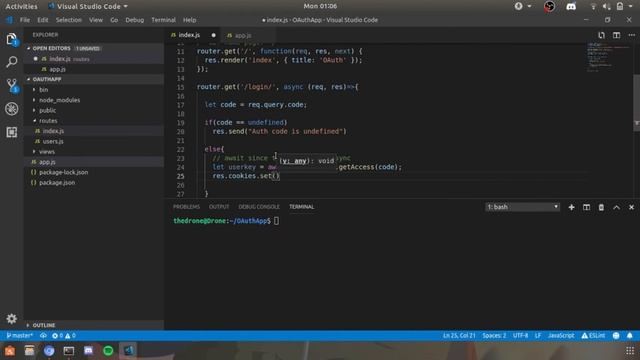Open the Search view in activity bar

[11, 62]
